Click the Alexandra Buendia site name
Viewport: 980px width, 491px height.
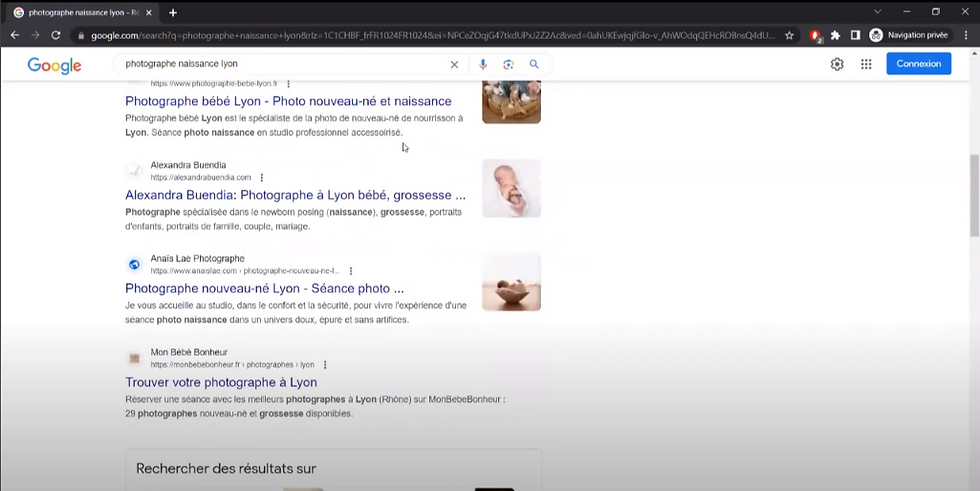coord(188,165)
